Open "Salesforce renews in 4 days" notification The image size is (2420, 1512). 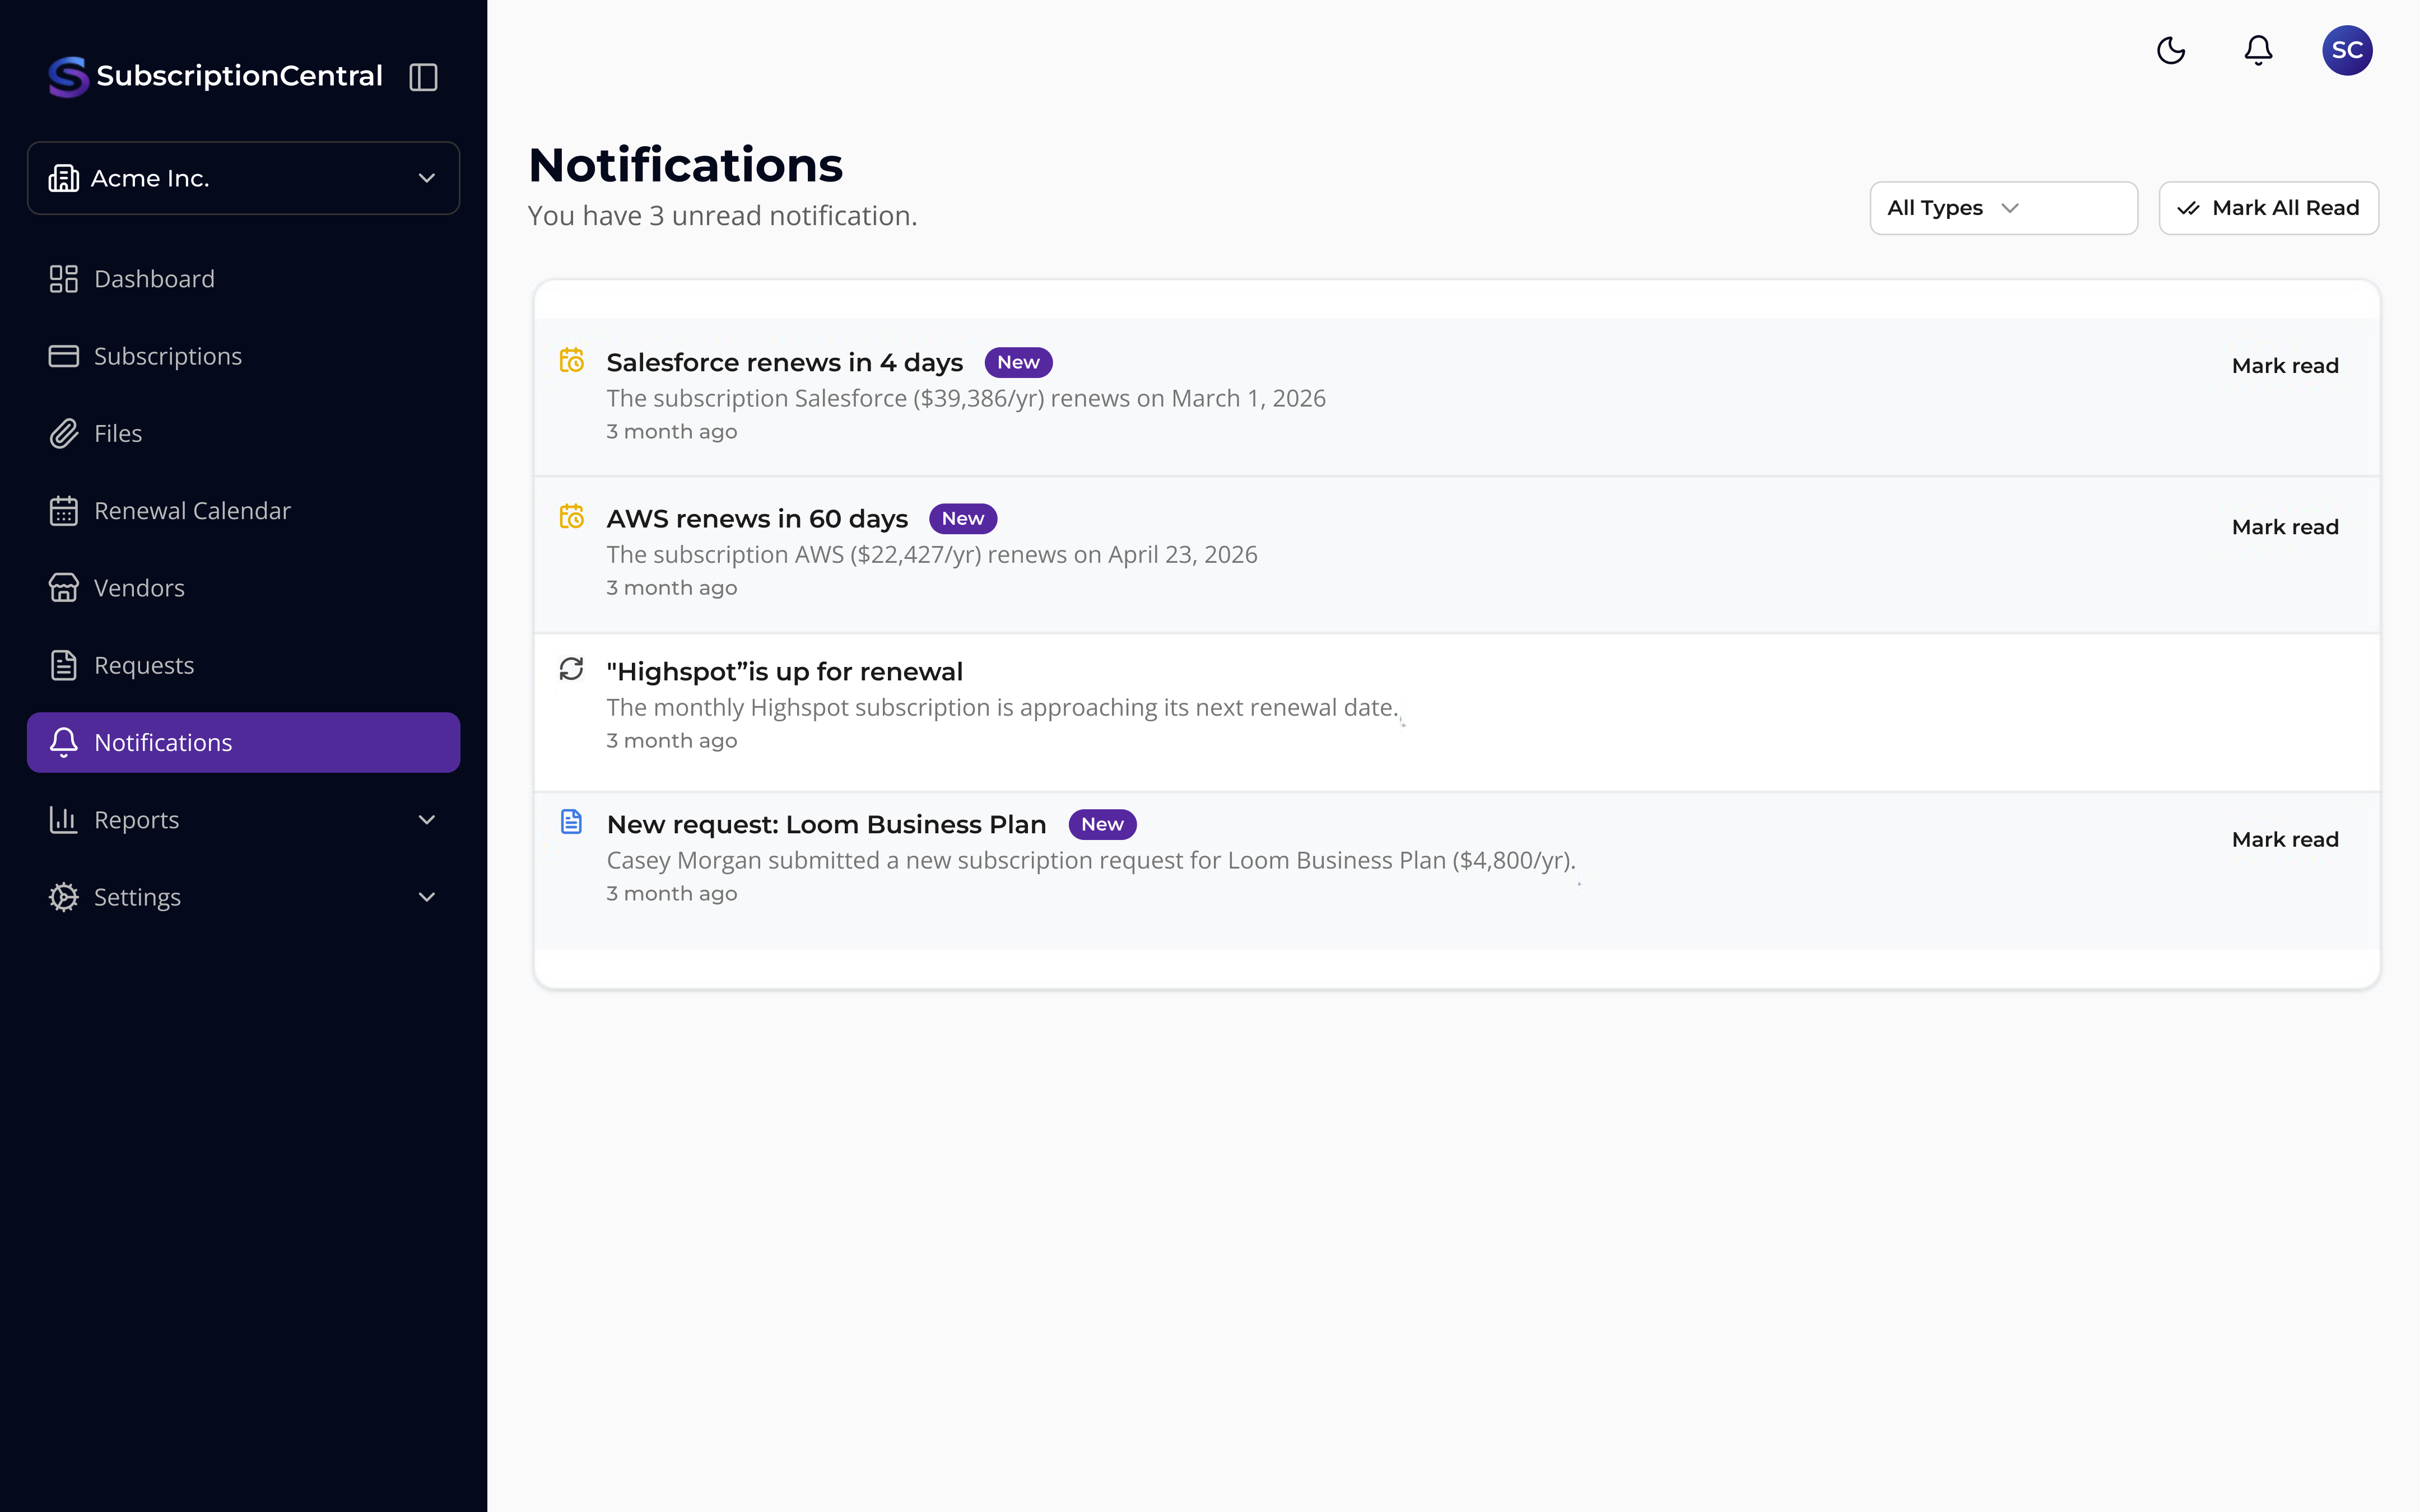(785, 363)
